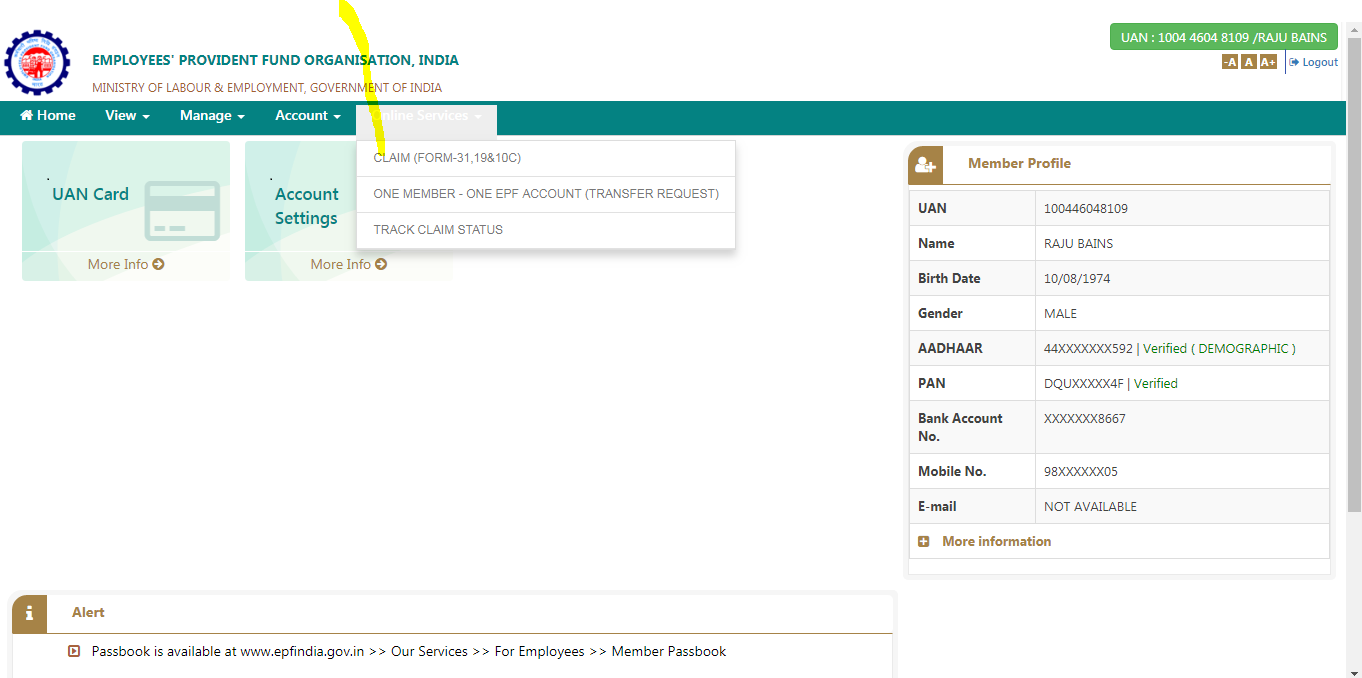Click the EPFO logo emblem
This screenshot has width=1362, height=678.
pos(37,62)
